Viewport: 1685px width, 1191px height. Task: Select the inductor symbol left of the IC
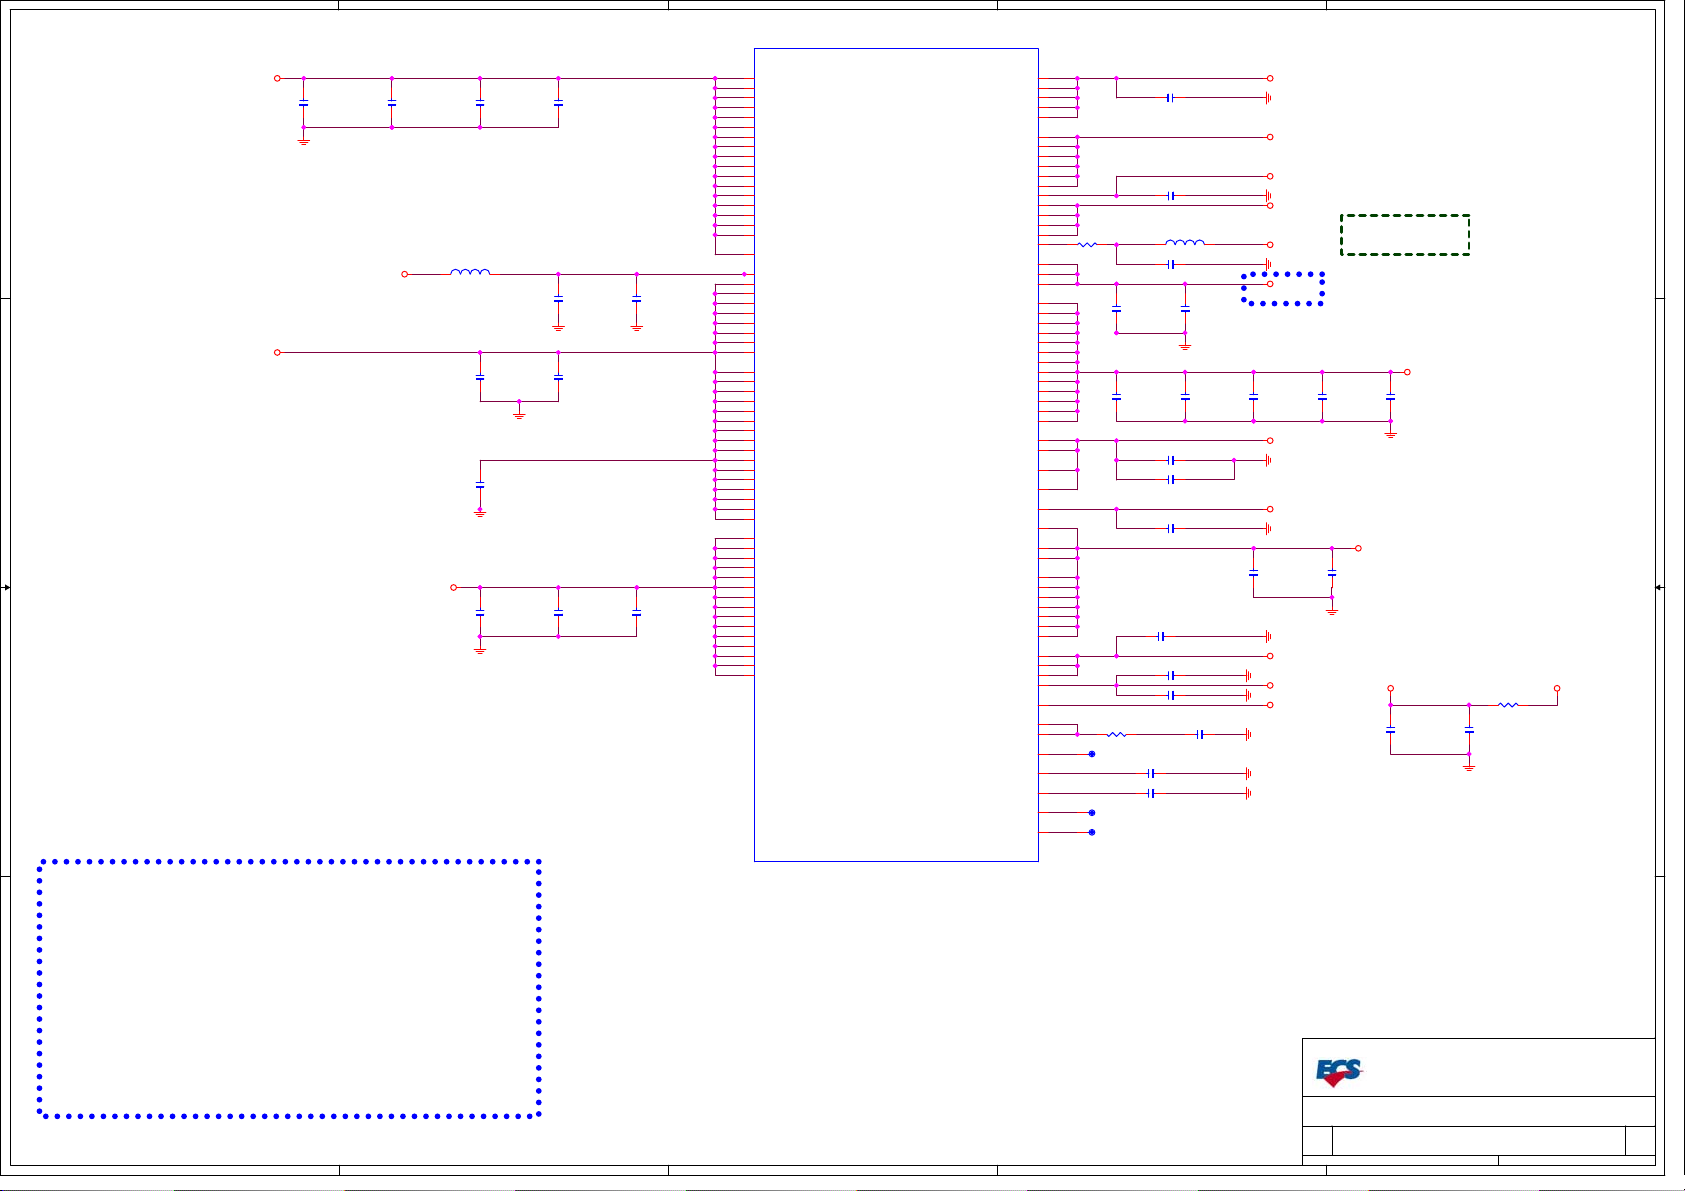tap(470, 272)
